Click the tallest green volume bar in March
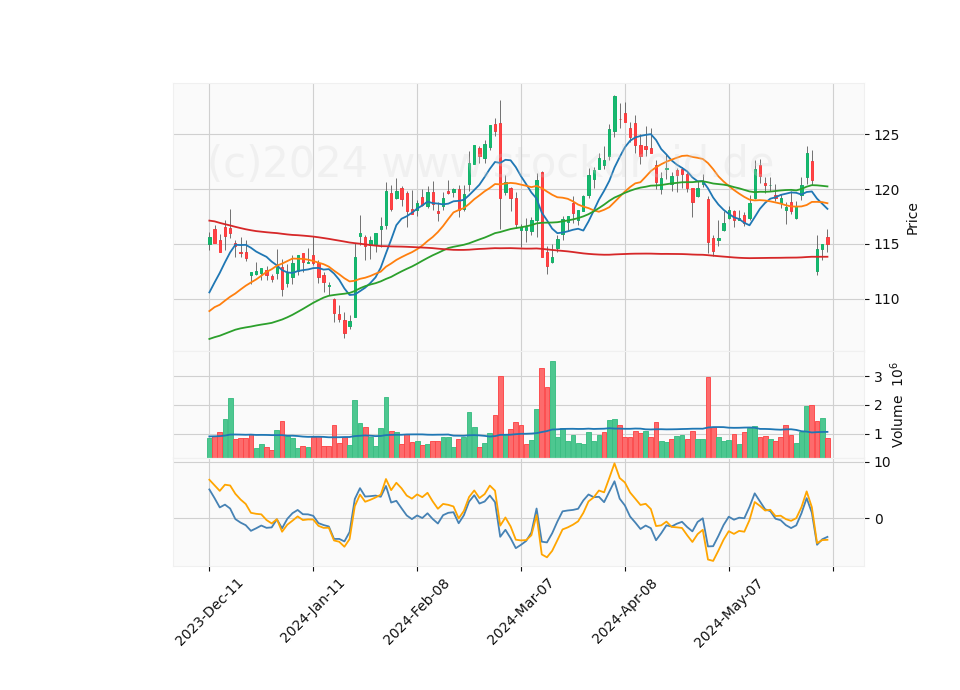The width and height of the screenshot is (960, 690). [553, 410]
